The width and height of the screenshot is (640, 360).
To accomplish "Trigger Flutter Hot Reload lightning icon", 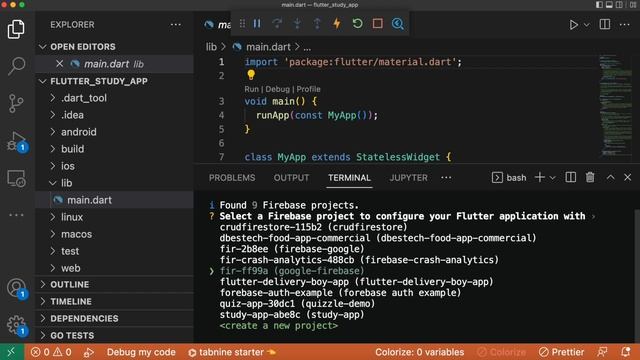I will [337, 24].
